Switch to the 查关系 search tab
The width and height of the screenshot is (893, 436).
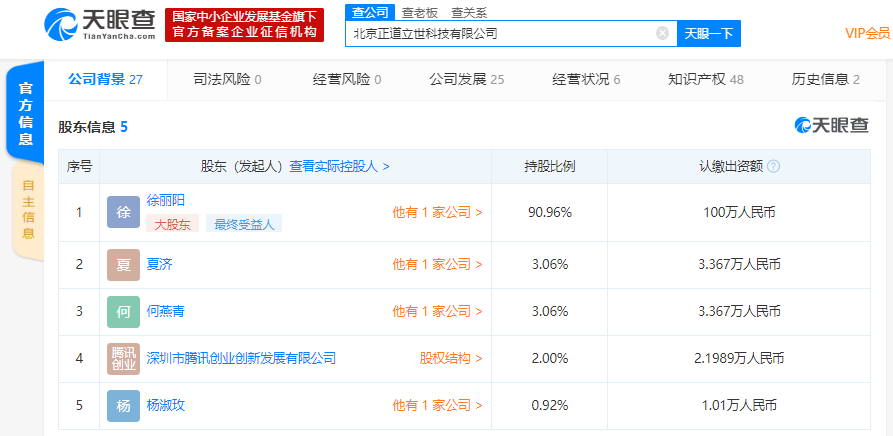(468, 12)
